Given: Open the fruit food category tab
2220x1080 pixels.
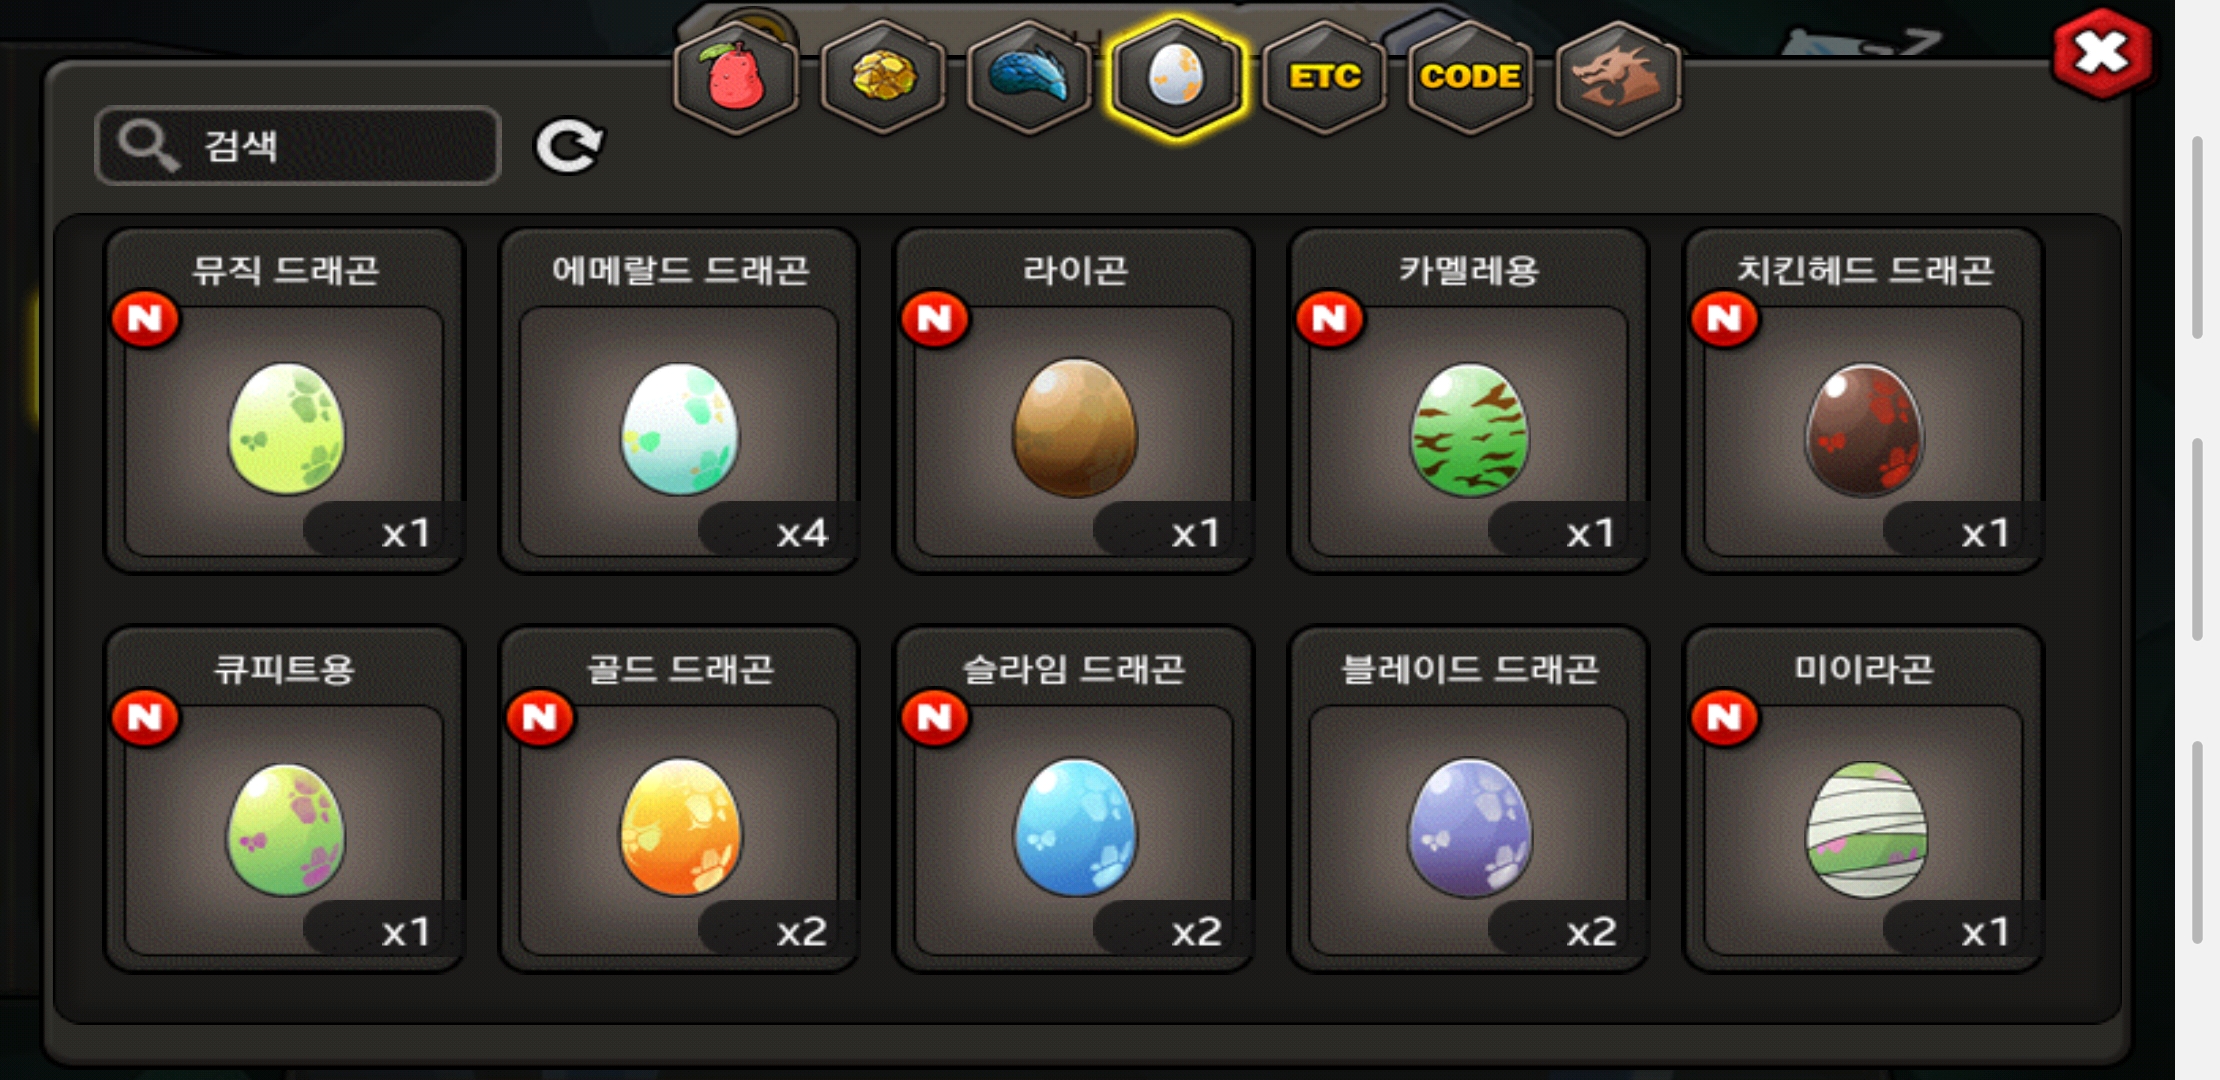Looking at the screenshot, I should 736,78.
